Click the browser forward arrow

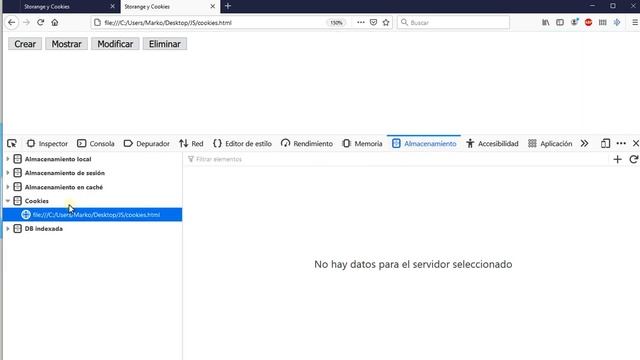click(27, 22)
